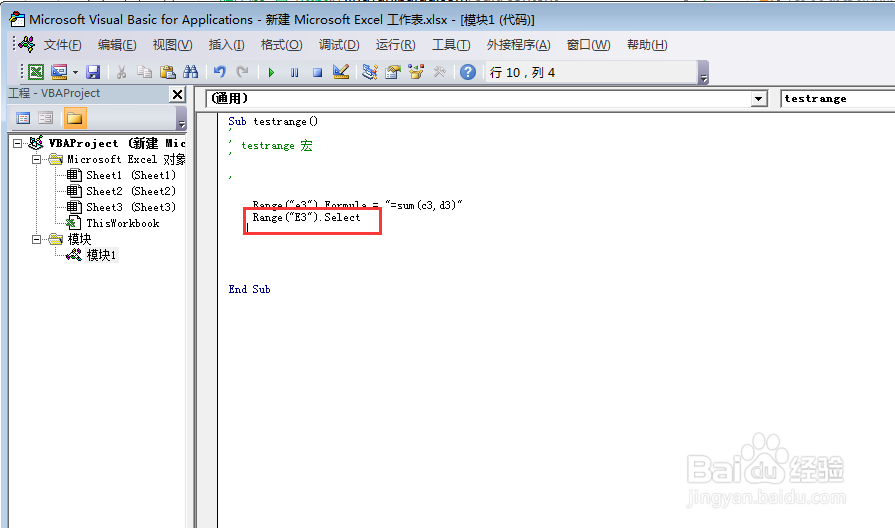Screen dimensions: 895x528
Task: Toggle Design Mode icon
Action: click(341, 72)
